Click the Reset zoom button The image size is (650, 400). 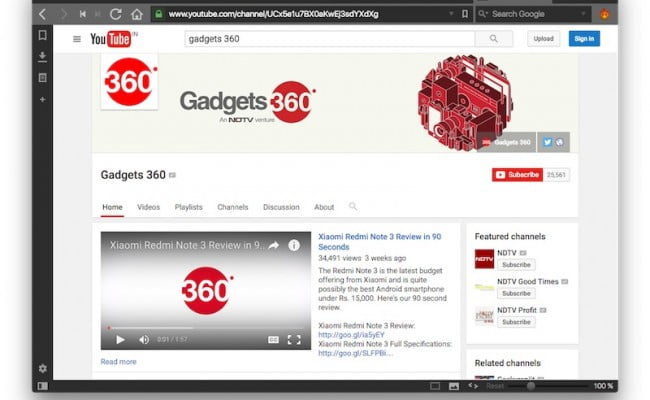495,386
